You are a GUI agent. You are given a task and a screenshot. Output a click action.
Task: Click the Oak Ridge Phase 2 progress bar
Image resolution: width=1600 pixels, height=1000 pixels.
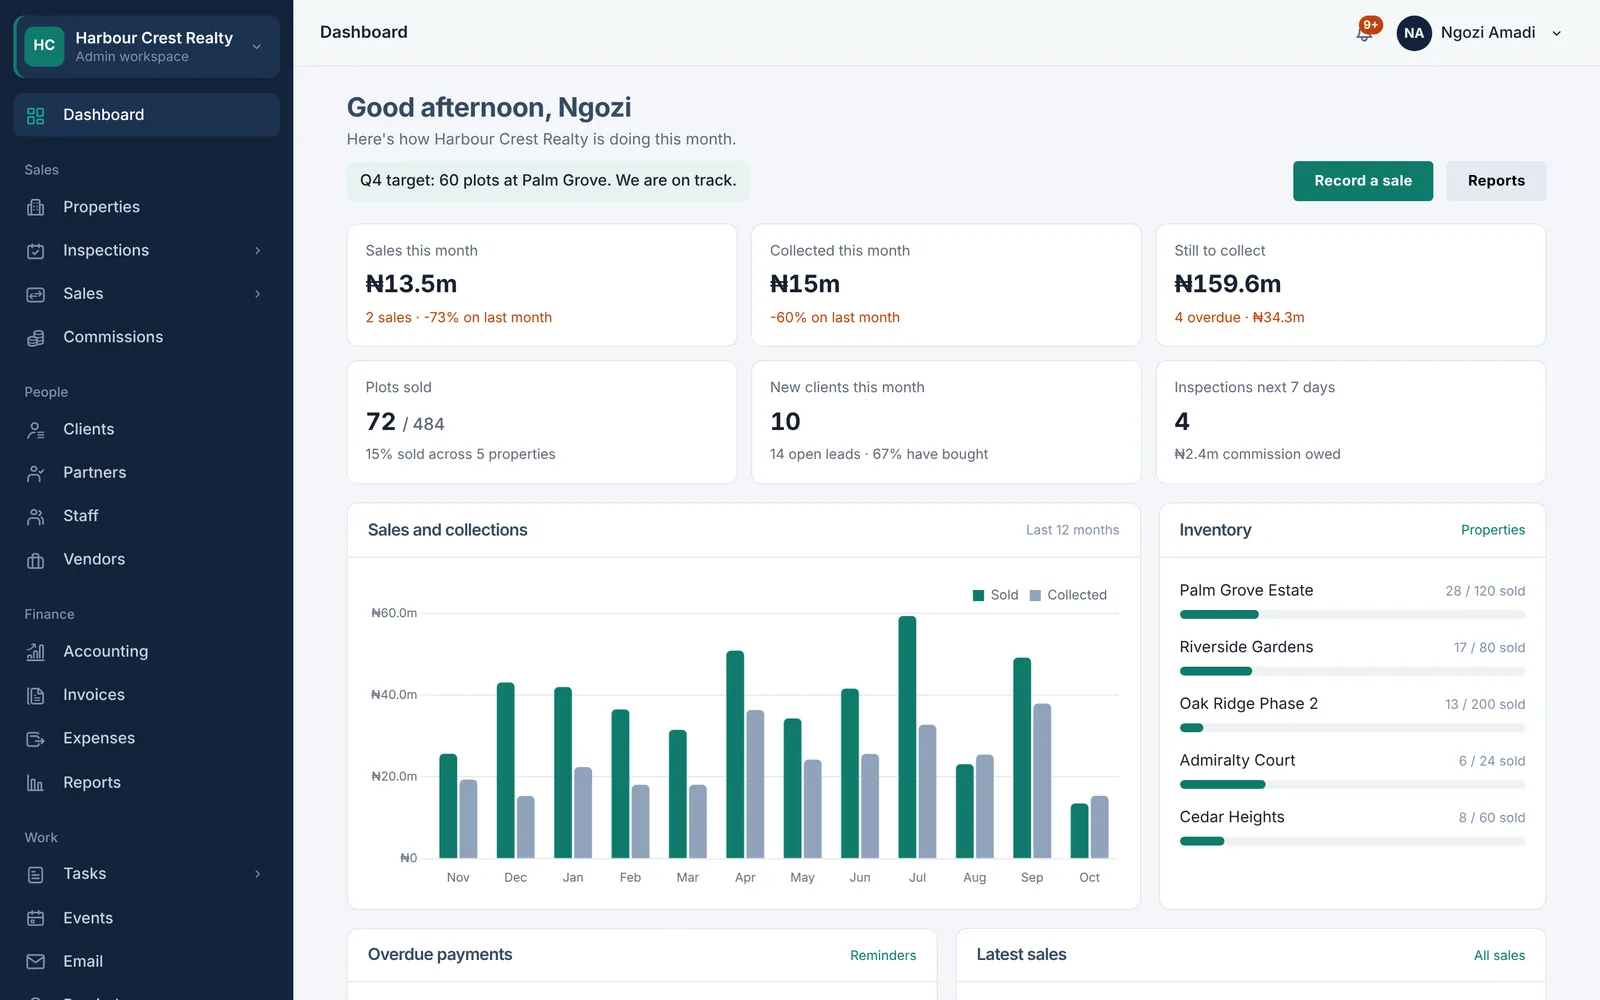point(1352,728)
